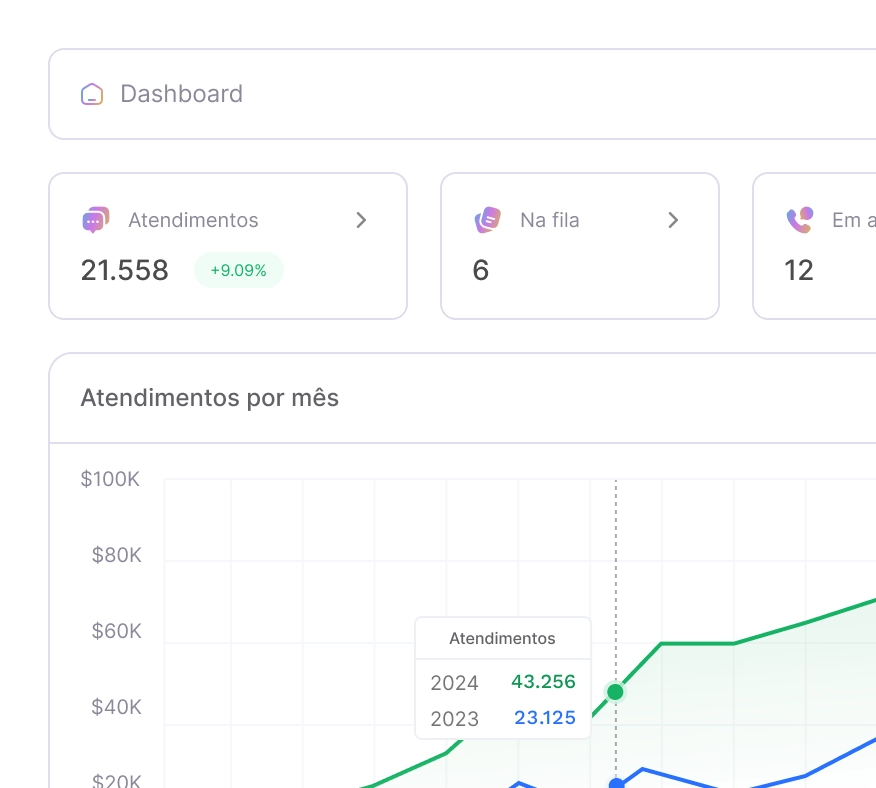
Task: Click the green 2024 data point
Action: pyautogui.click(x=615, y=692)
